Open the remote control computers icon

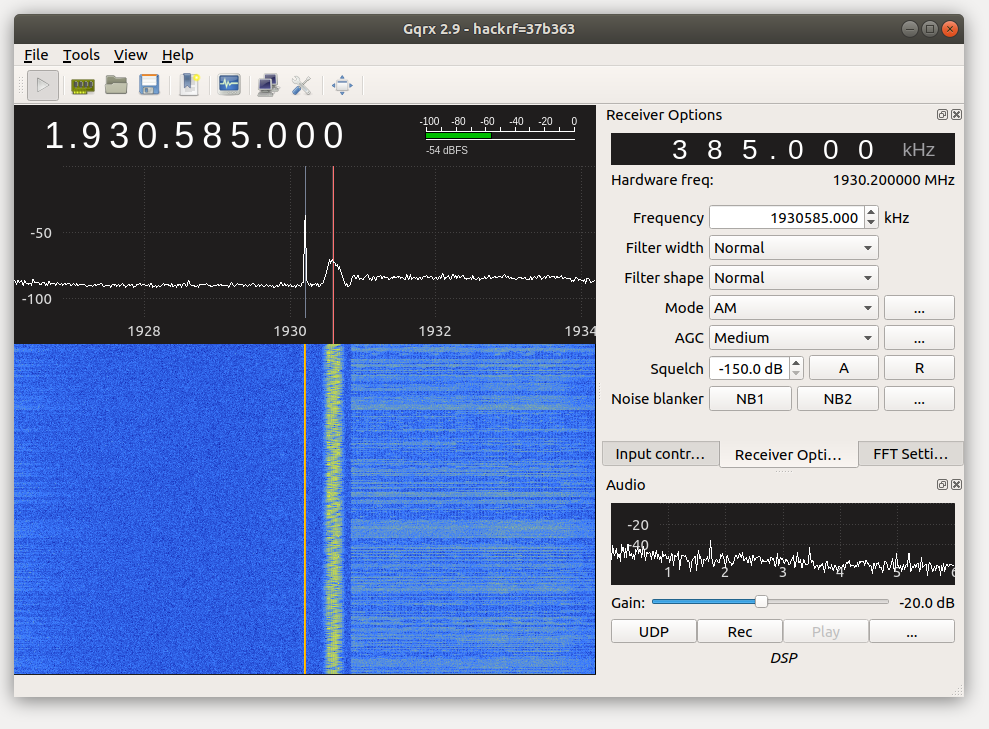[268, 86]
